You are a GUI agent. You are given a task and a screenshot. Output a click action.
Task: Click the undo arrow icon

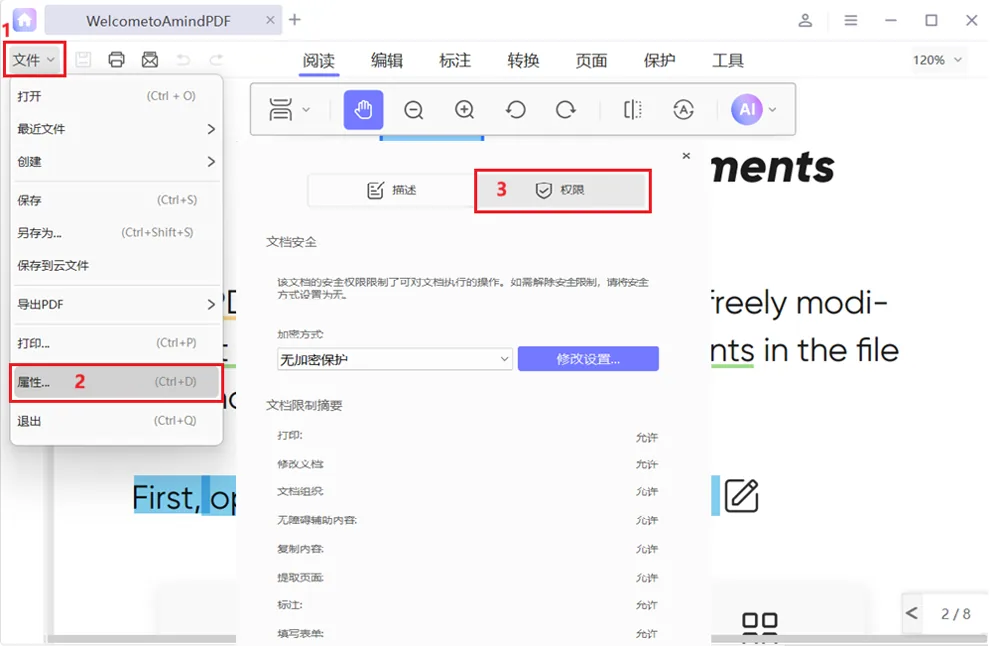tap(183, 60)
